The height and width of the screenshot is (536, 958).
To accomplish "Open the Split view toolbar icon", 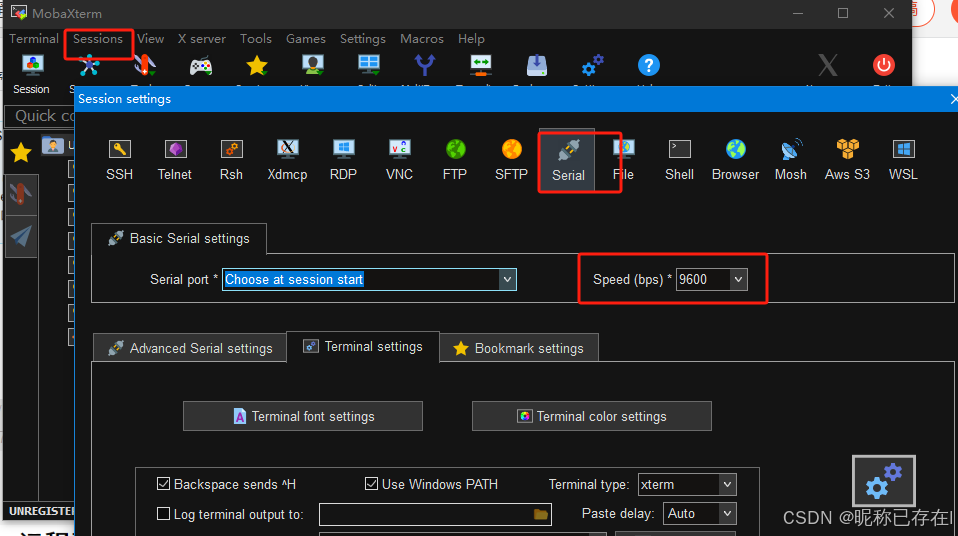I will pyautogui.click(x=369, y=64).
